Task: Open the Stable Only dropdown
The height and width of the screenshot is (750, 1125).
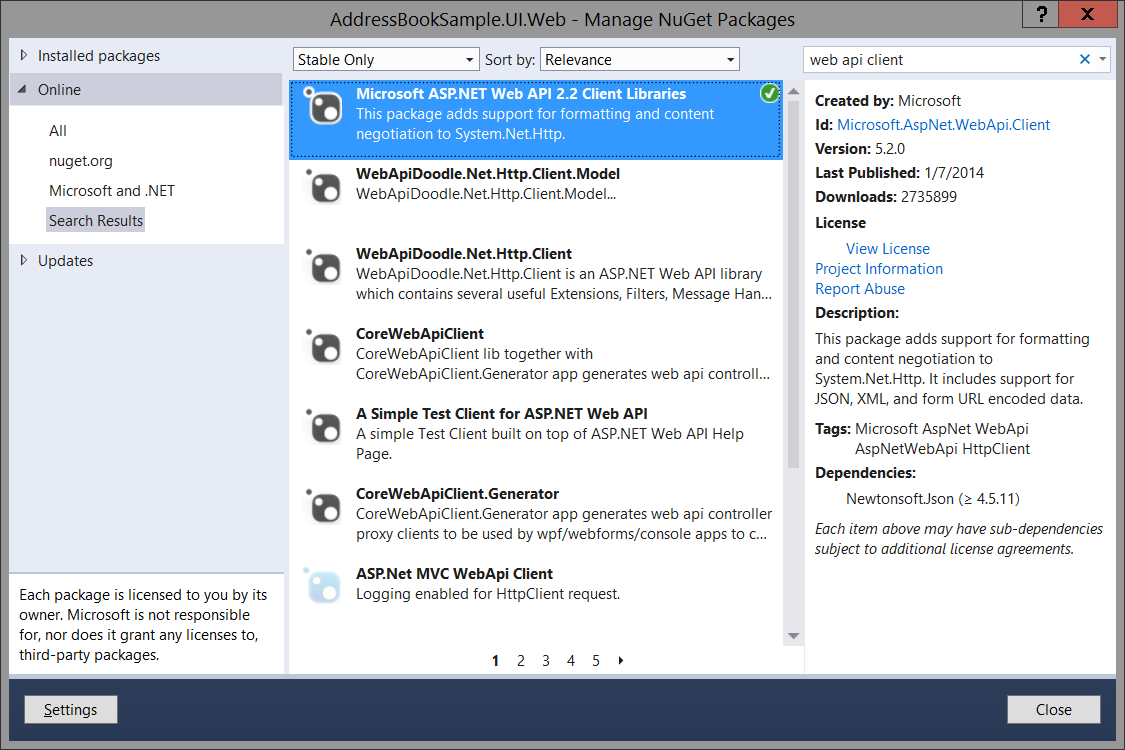Action: coord(385,60)
